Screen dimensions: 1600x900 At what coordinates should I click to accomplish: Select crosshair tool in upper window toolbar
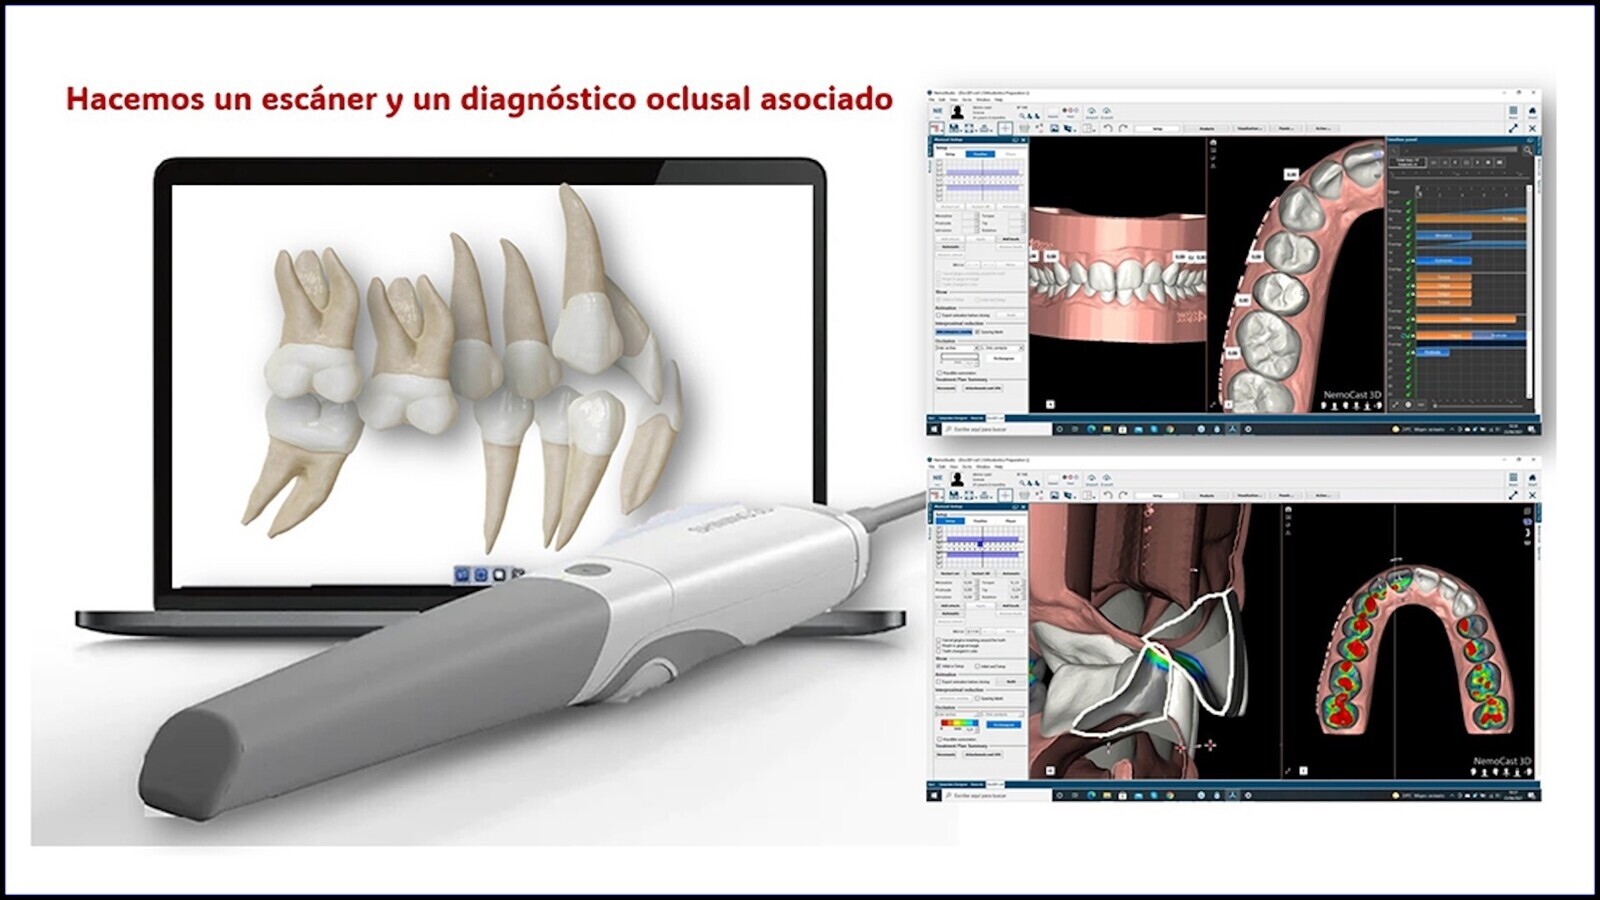coord(1005,128)
